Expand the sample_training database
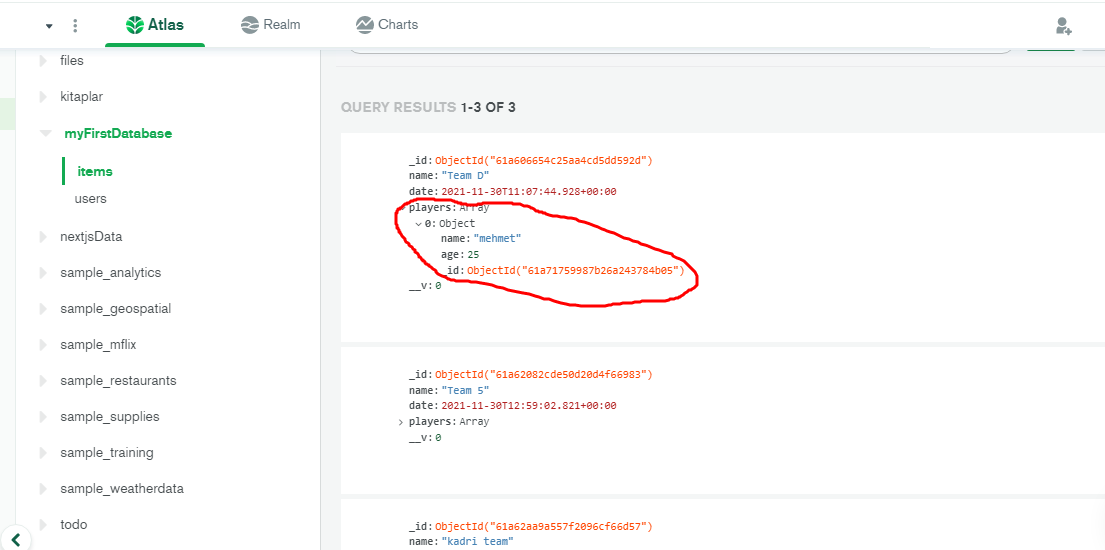Screen dimensions: 1105x550 [x=44, y=453]
